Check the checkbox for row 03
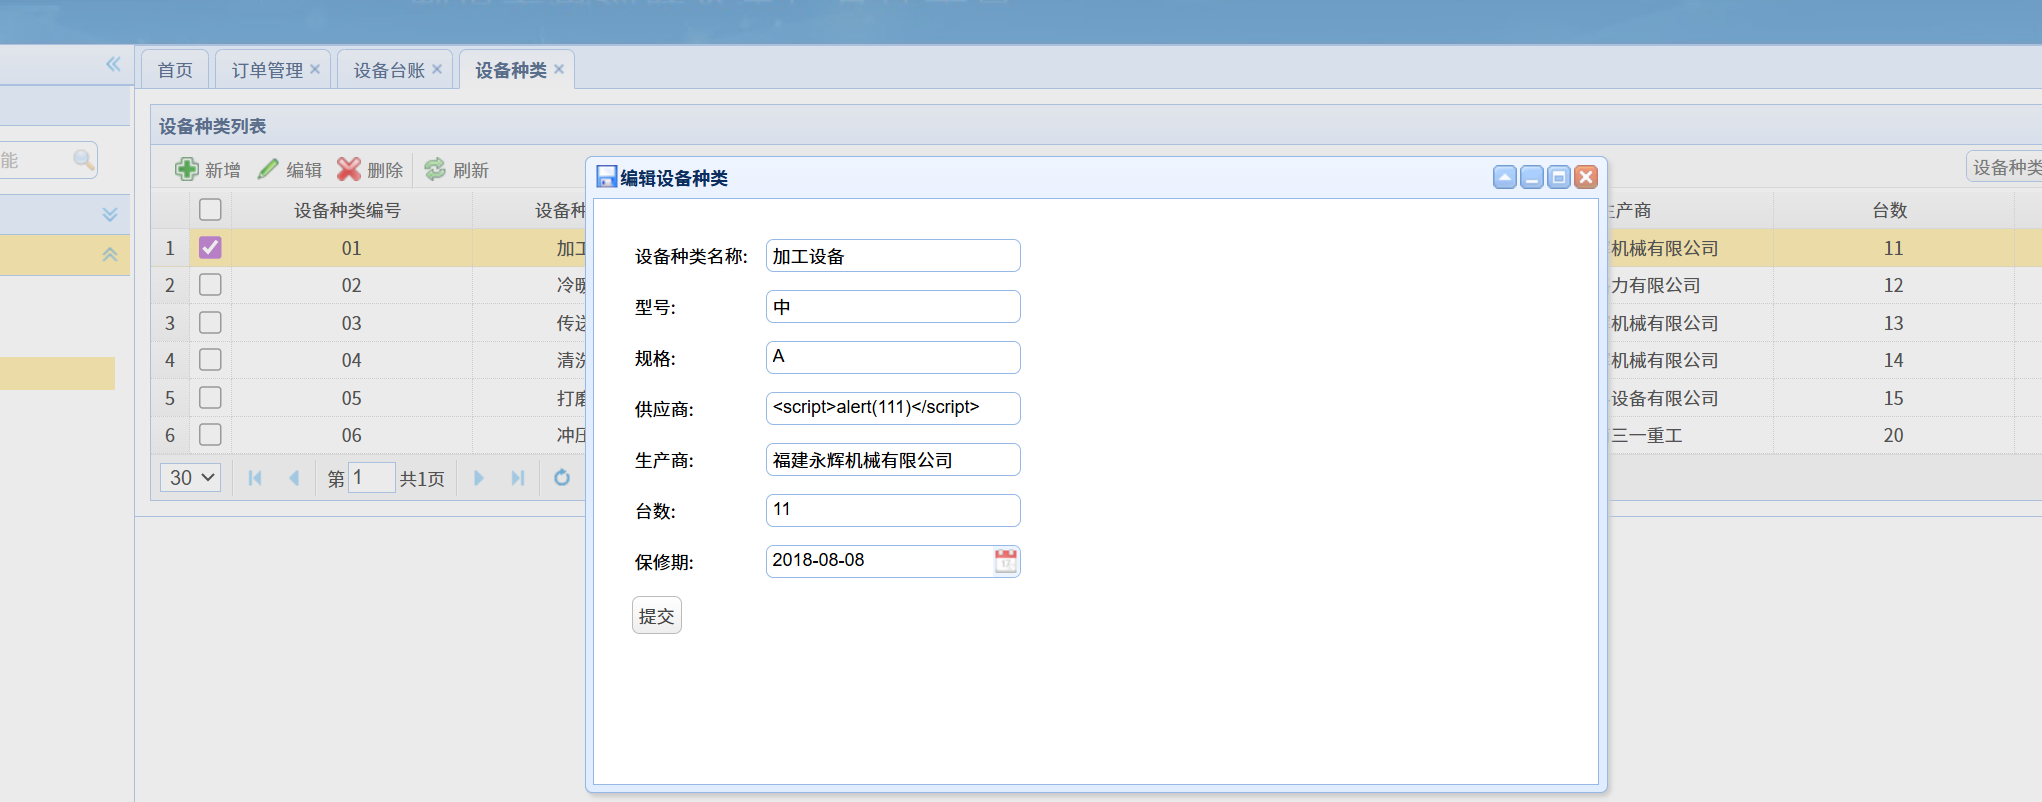Screen dimensions: 2042x802 [x=210, y=323]
